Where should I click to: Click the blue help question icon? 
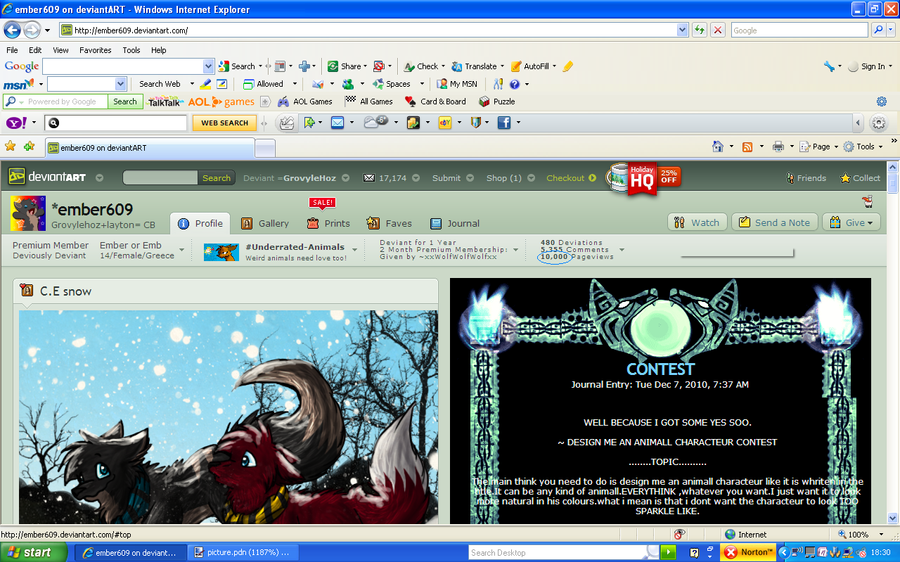pos(514,84)
